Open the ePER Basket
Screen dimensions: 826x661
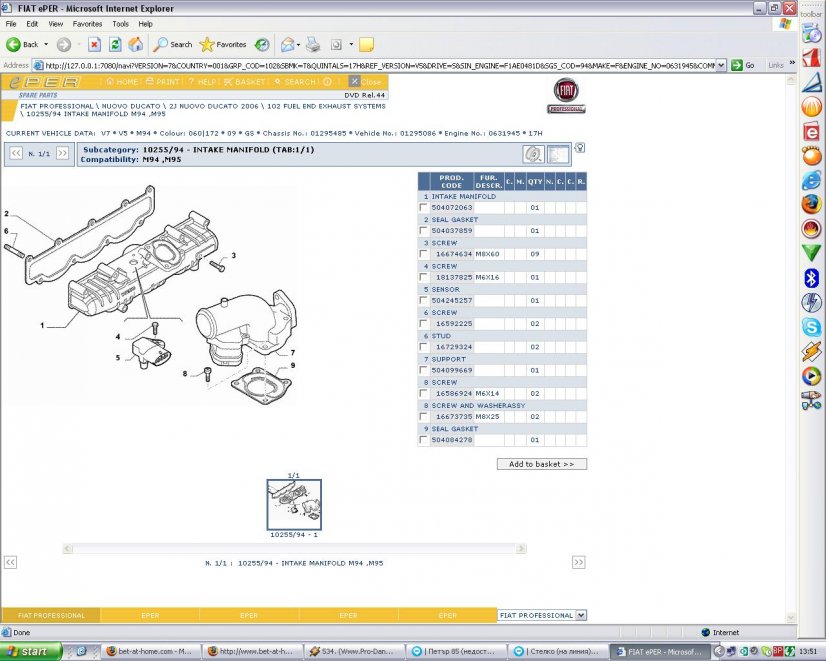(x=245, y=82)
